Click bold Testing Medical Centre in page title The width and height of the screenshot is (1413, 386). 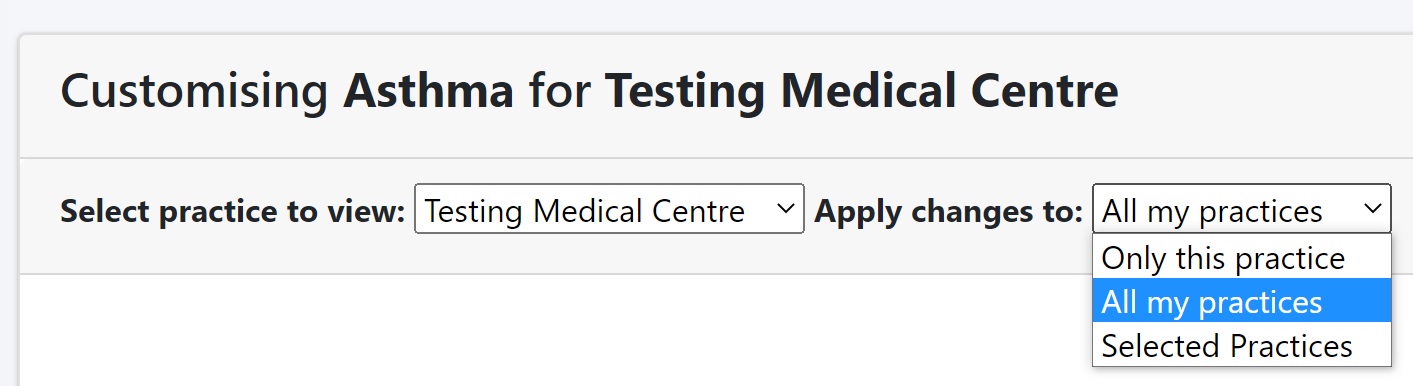[862, 92]
